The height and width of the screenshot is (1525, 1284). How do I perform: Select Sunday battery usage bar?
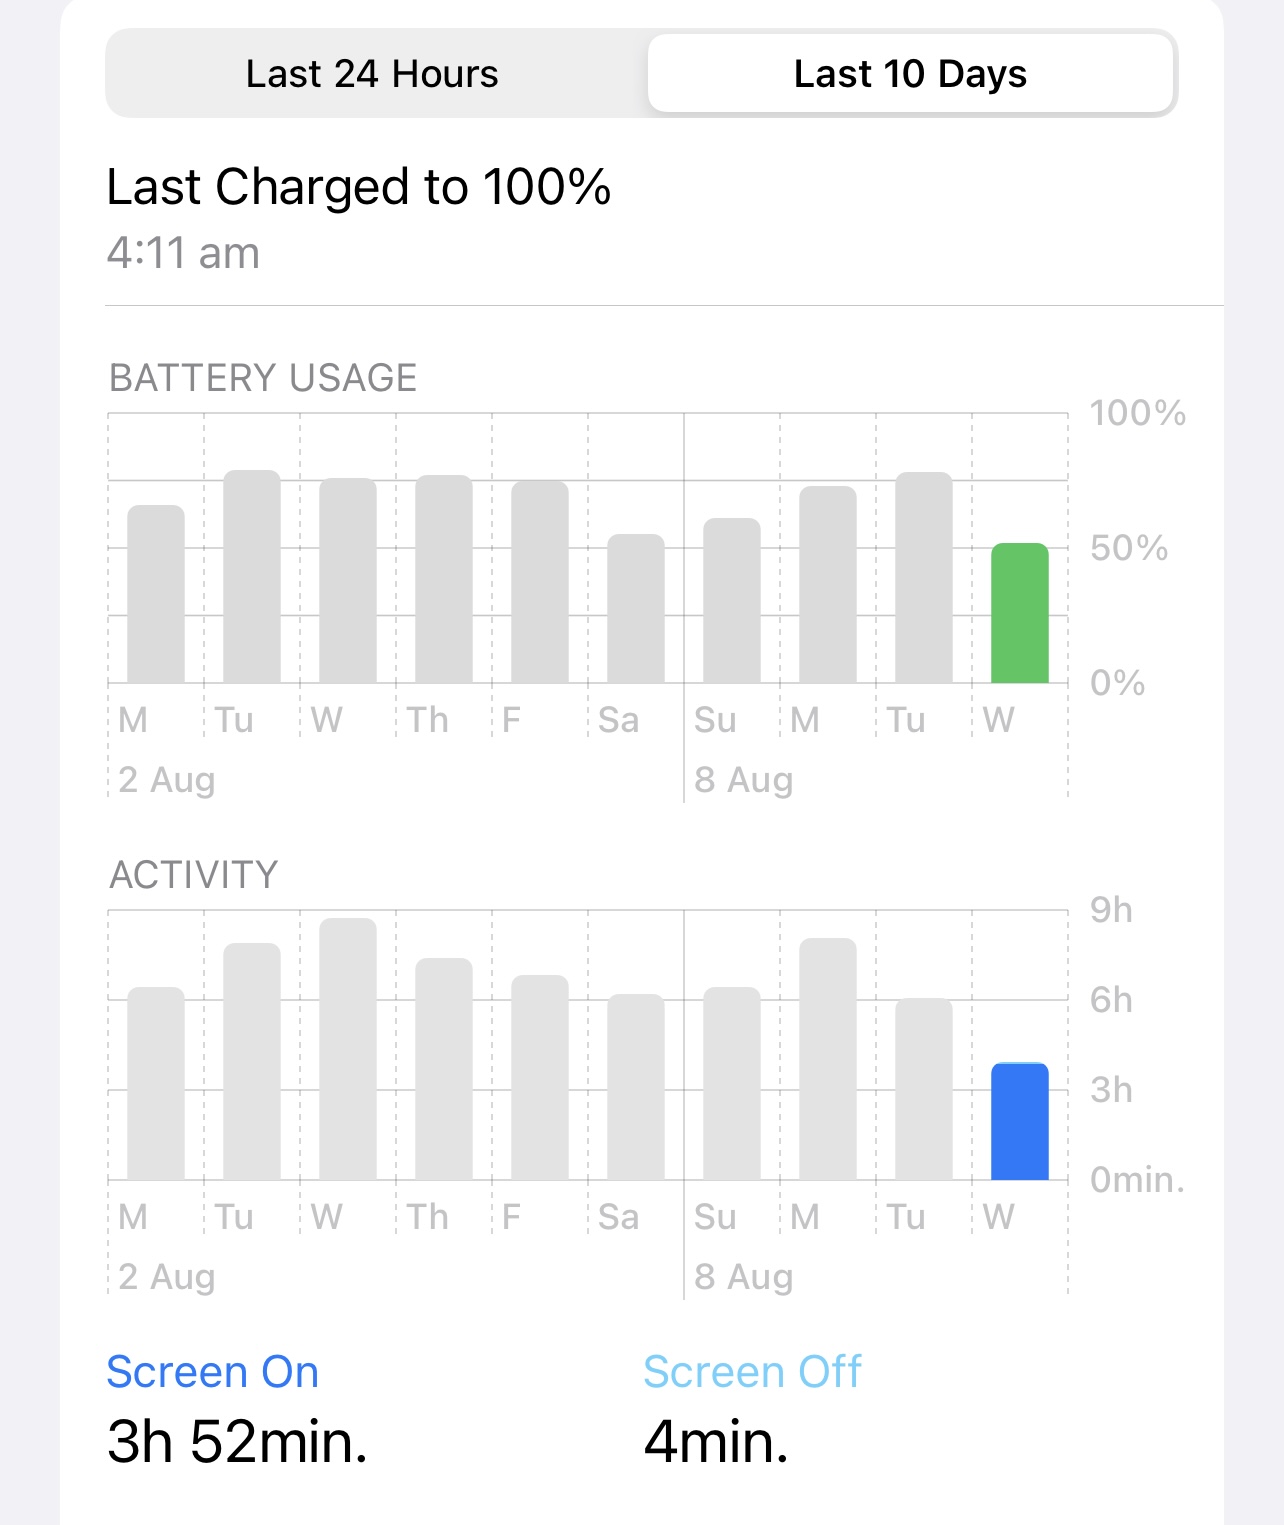click(732, 601)
